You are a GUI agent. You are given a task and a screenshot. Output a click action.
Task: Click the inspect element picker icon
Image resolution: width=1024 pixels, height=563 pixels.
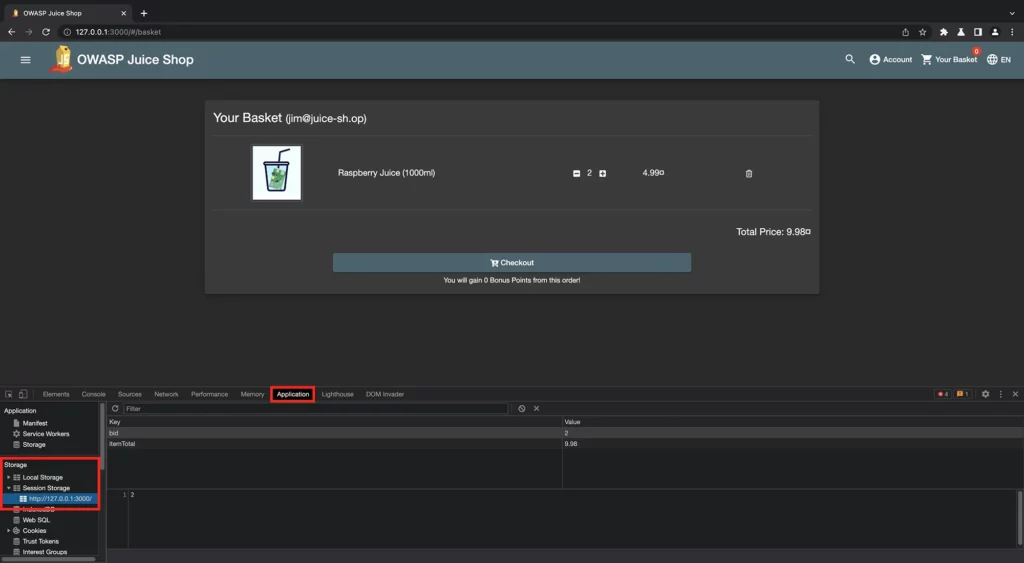pos(9,394)
